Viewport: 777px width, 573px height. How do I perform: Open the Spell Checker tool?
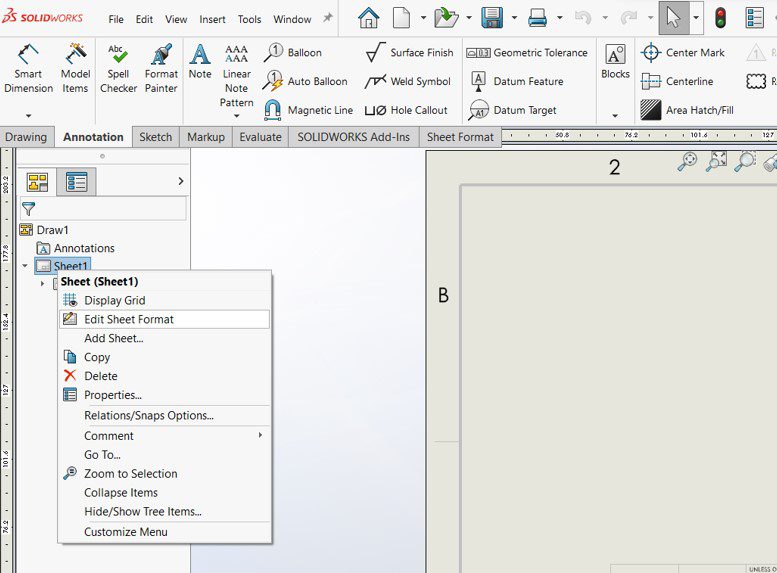118,68
